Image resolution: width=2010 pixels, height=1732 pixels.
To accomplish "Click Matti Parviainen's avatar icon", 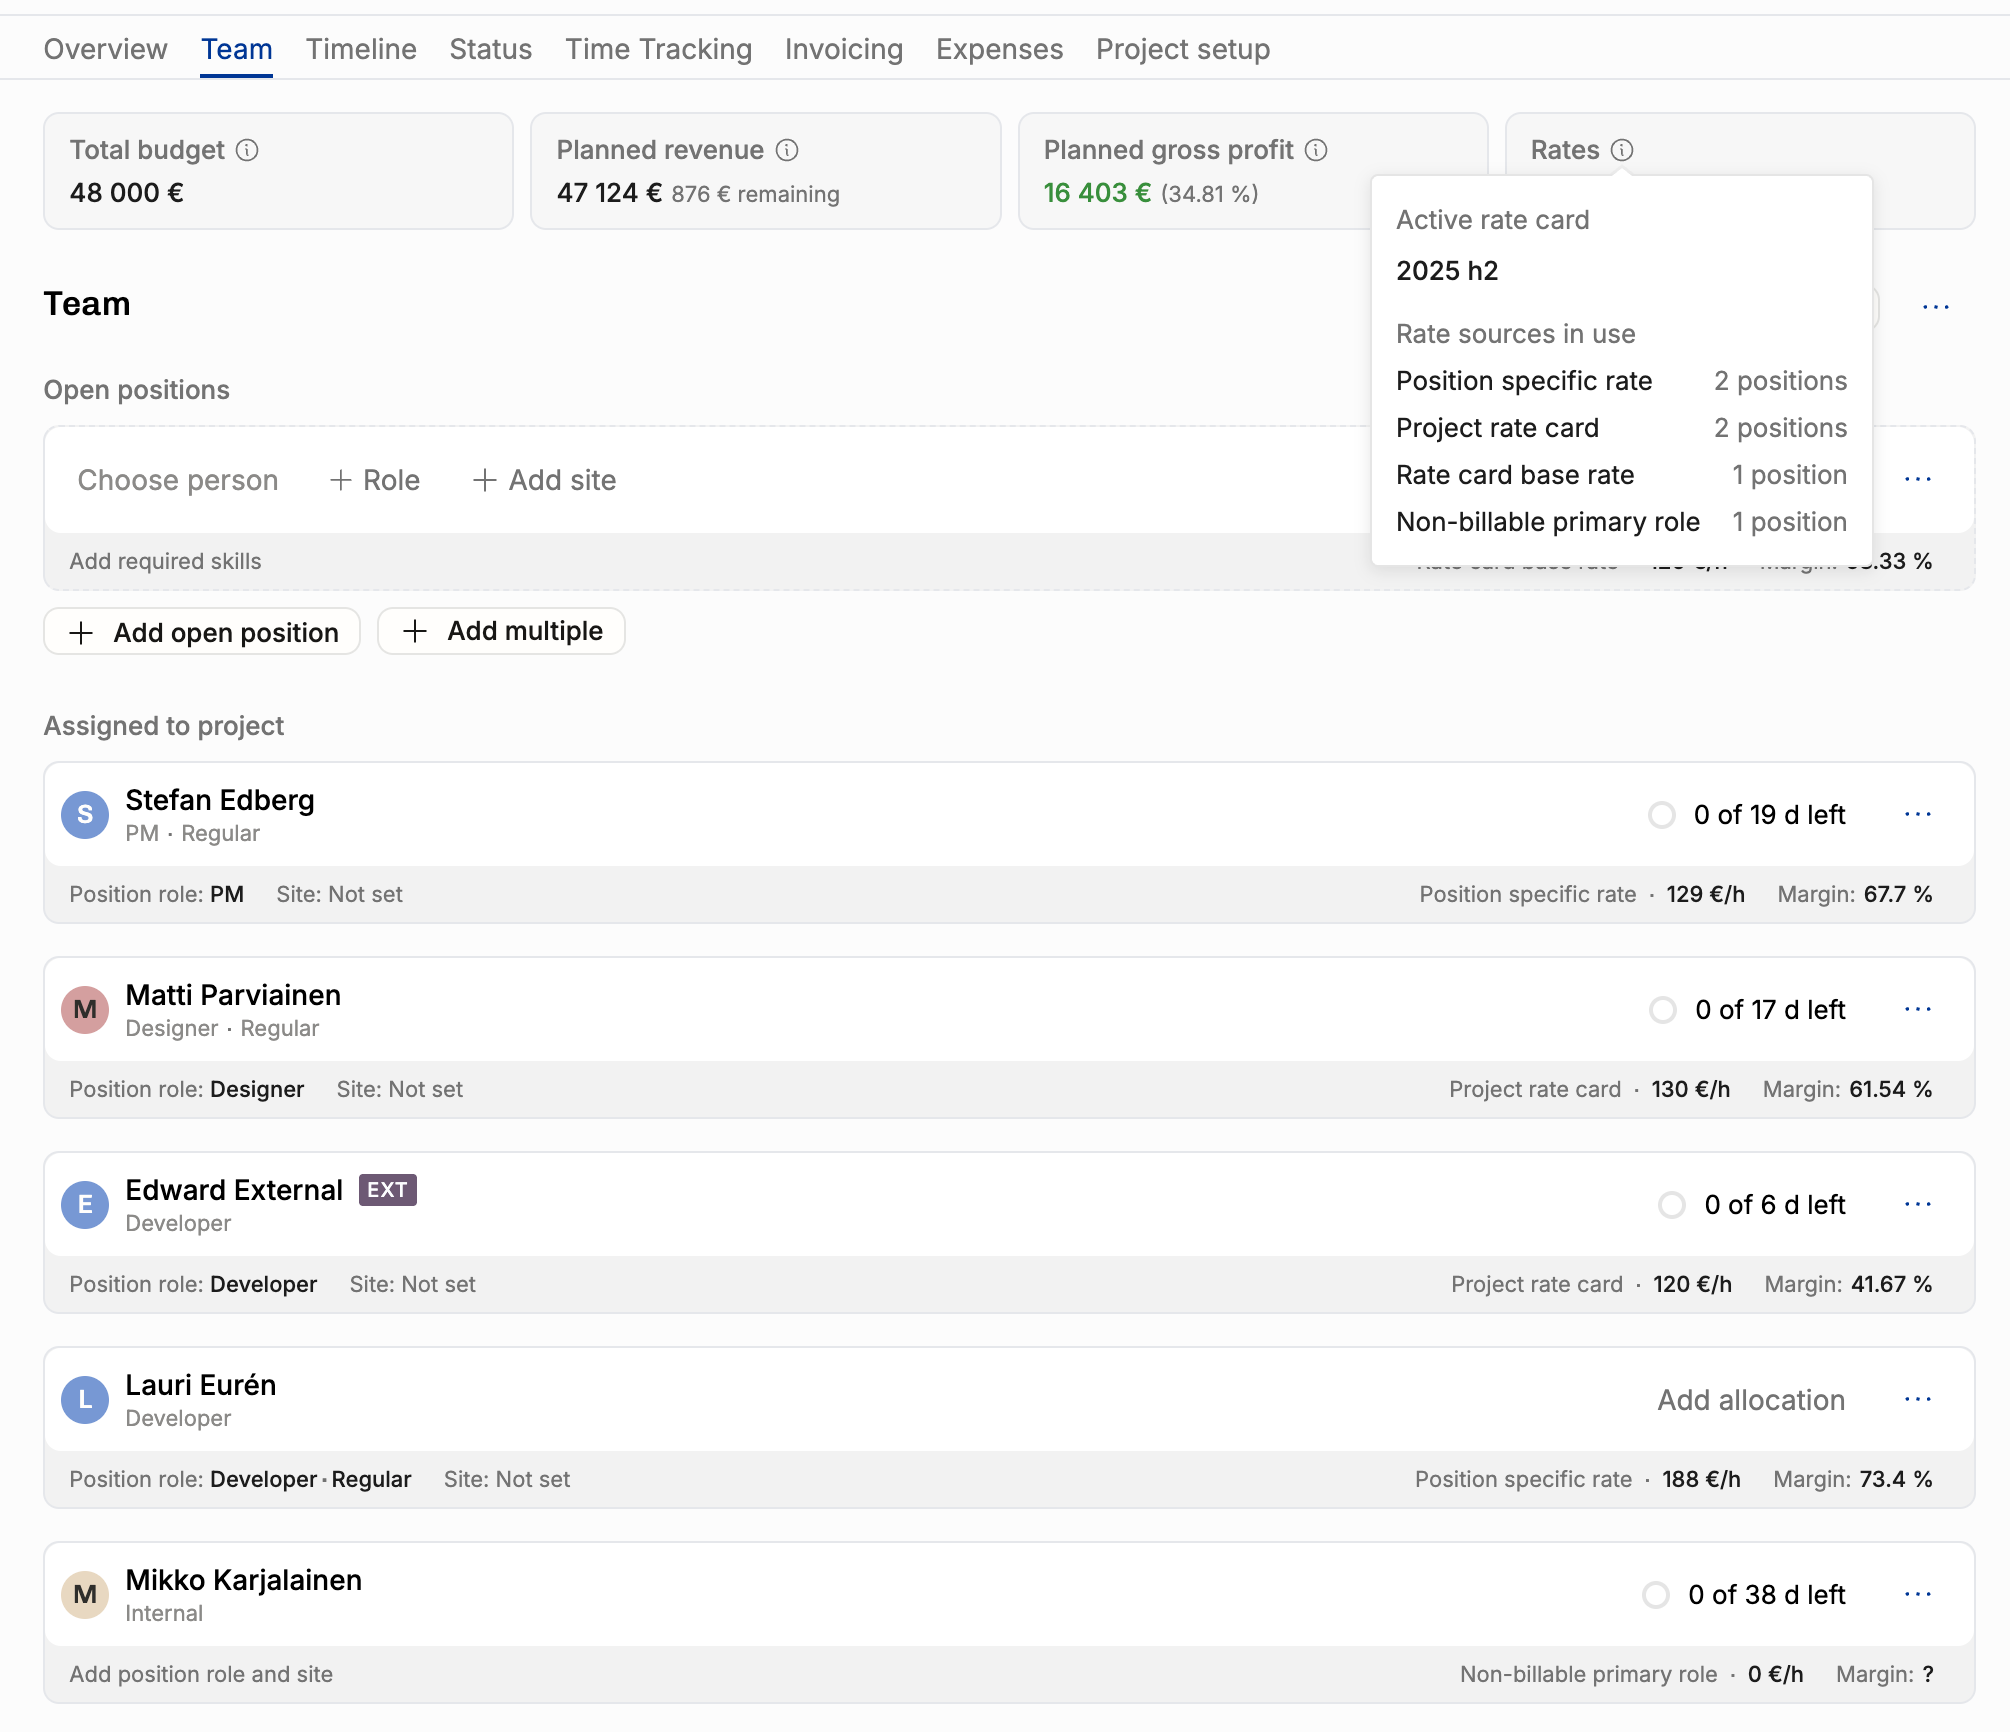I will click(x=85, y=1010).
